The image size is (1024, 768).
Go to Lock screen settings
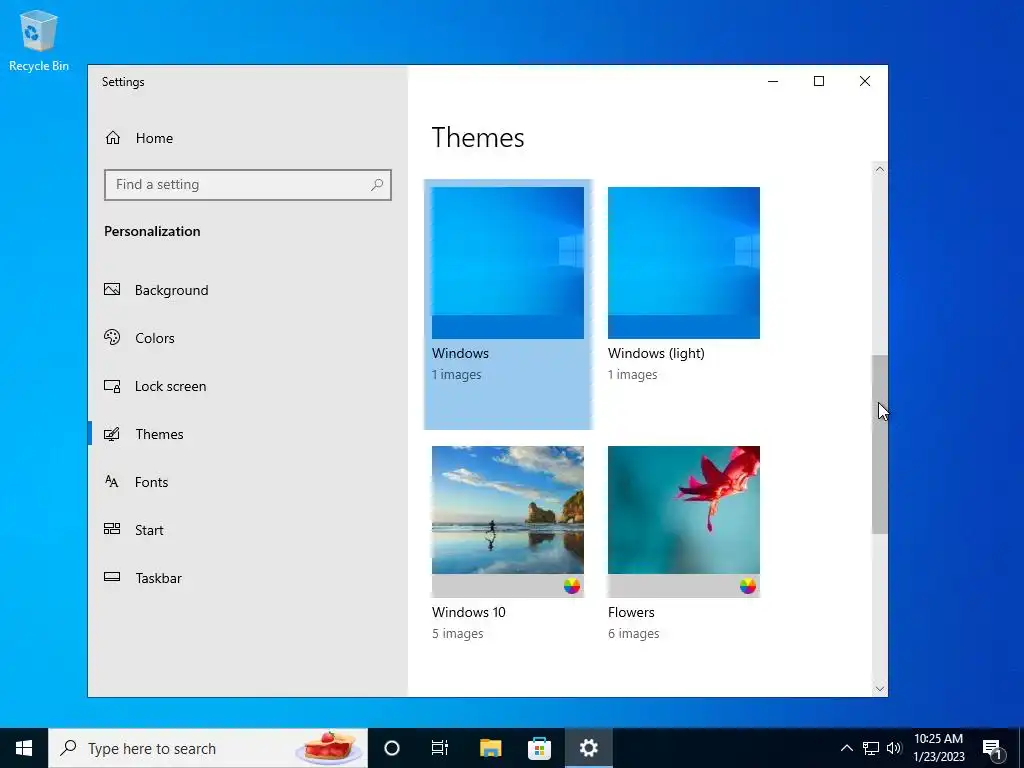pos(247,386)
